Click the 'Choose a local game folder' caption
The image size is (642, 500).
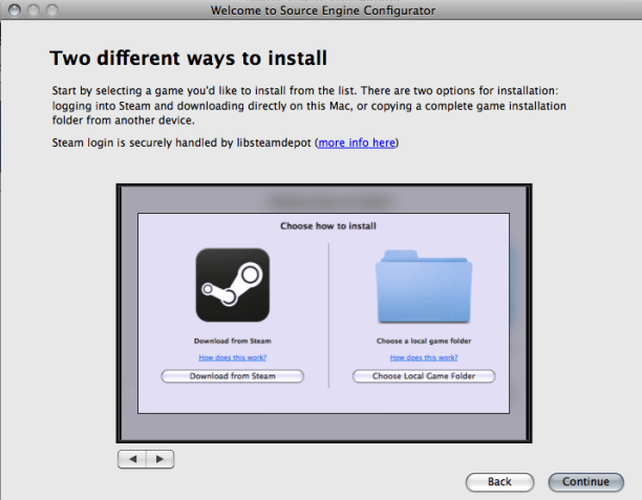pos(424,341)
